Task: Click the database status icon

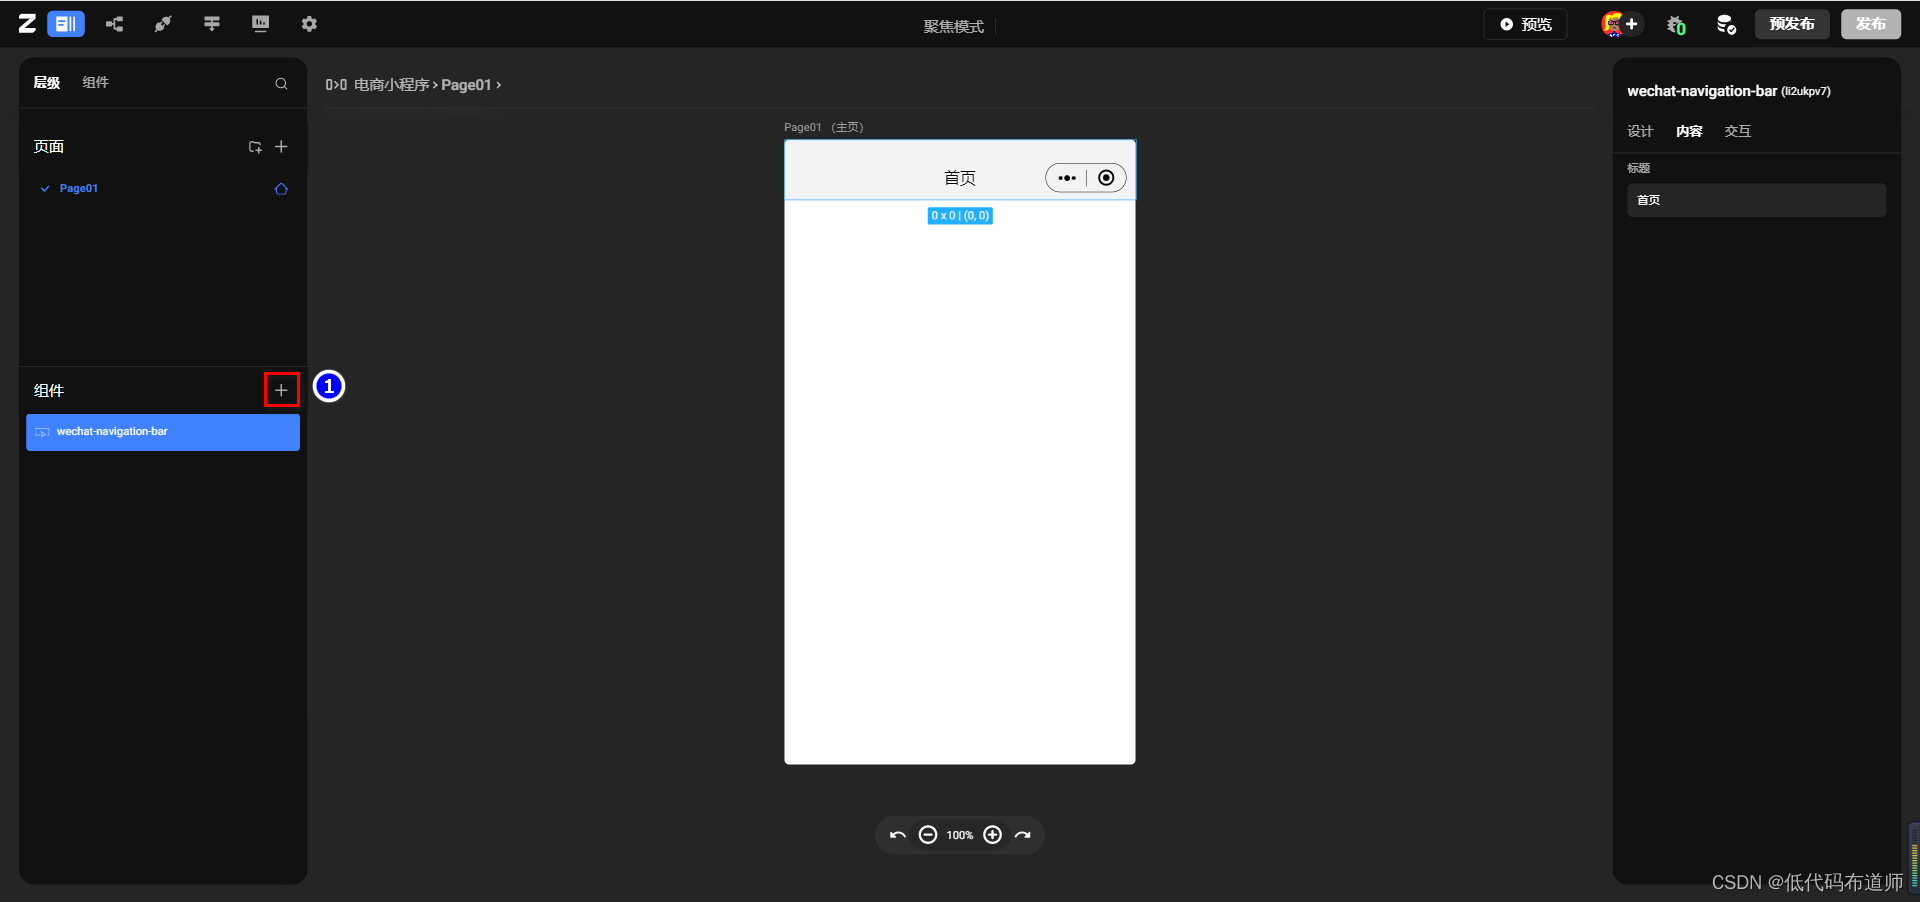Action: [x=1726, y=25]
